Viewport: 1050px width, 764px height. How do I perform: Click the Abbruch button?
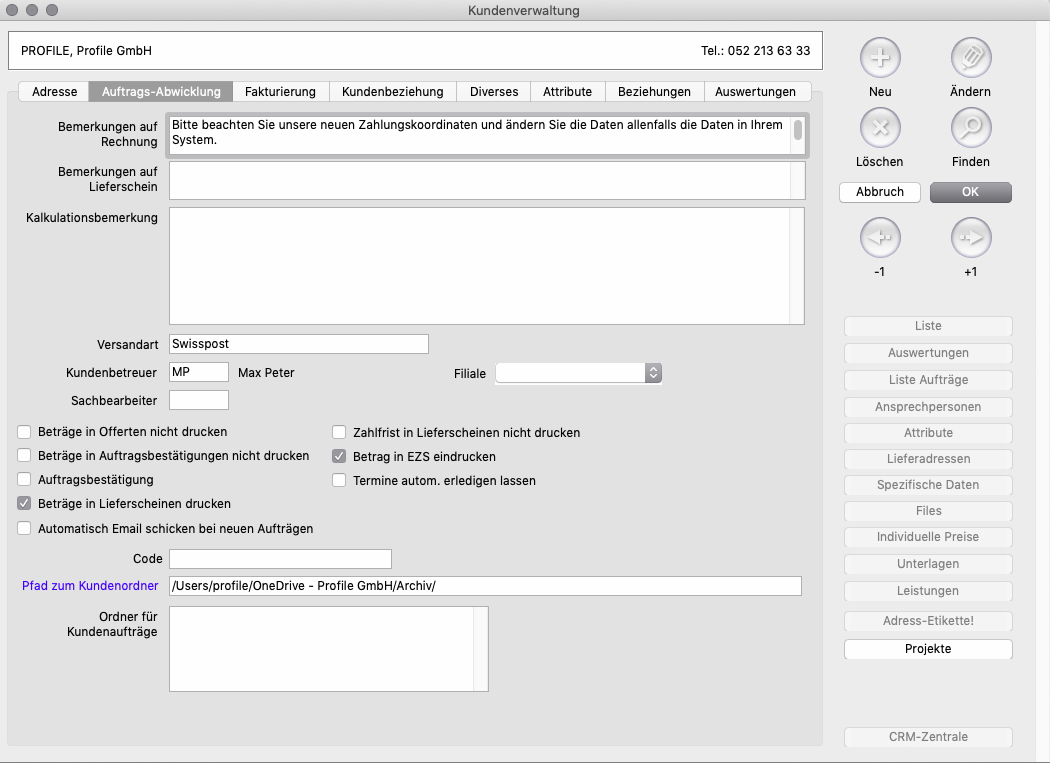click(880, 192)
